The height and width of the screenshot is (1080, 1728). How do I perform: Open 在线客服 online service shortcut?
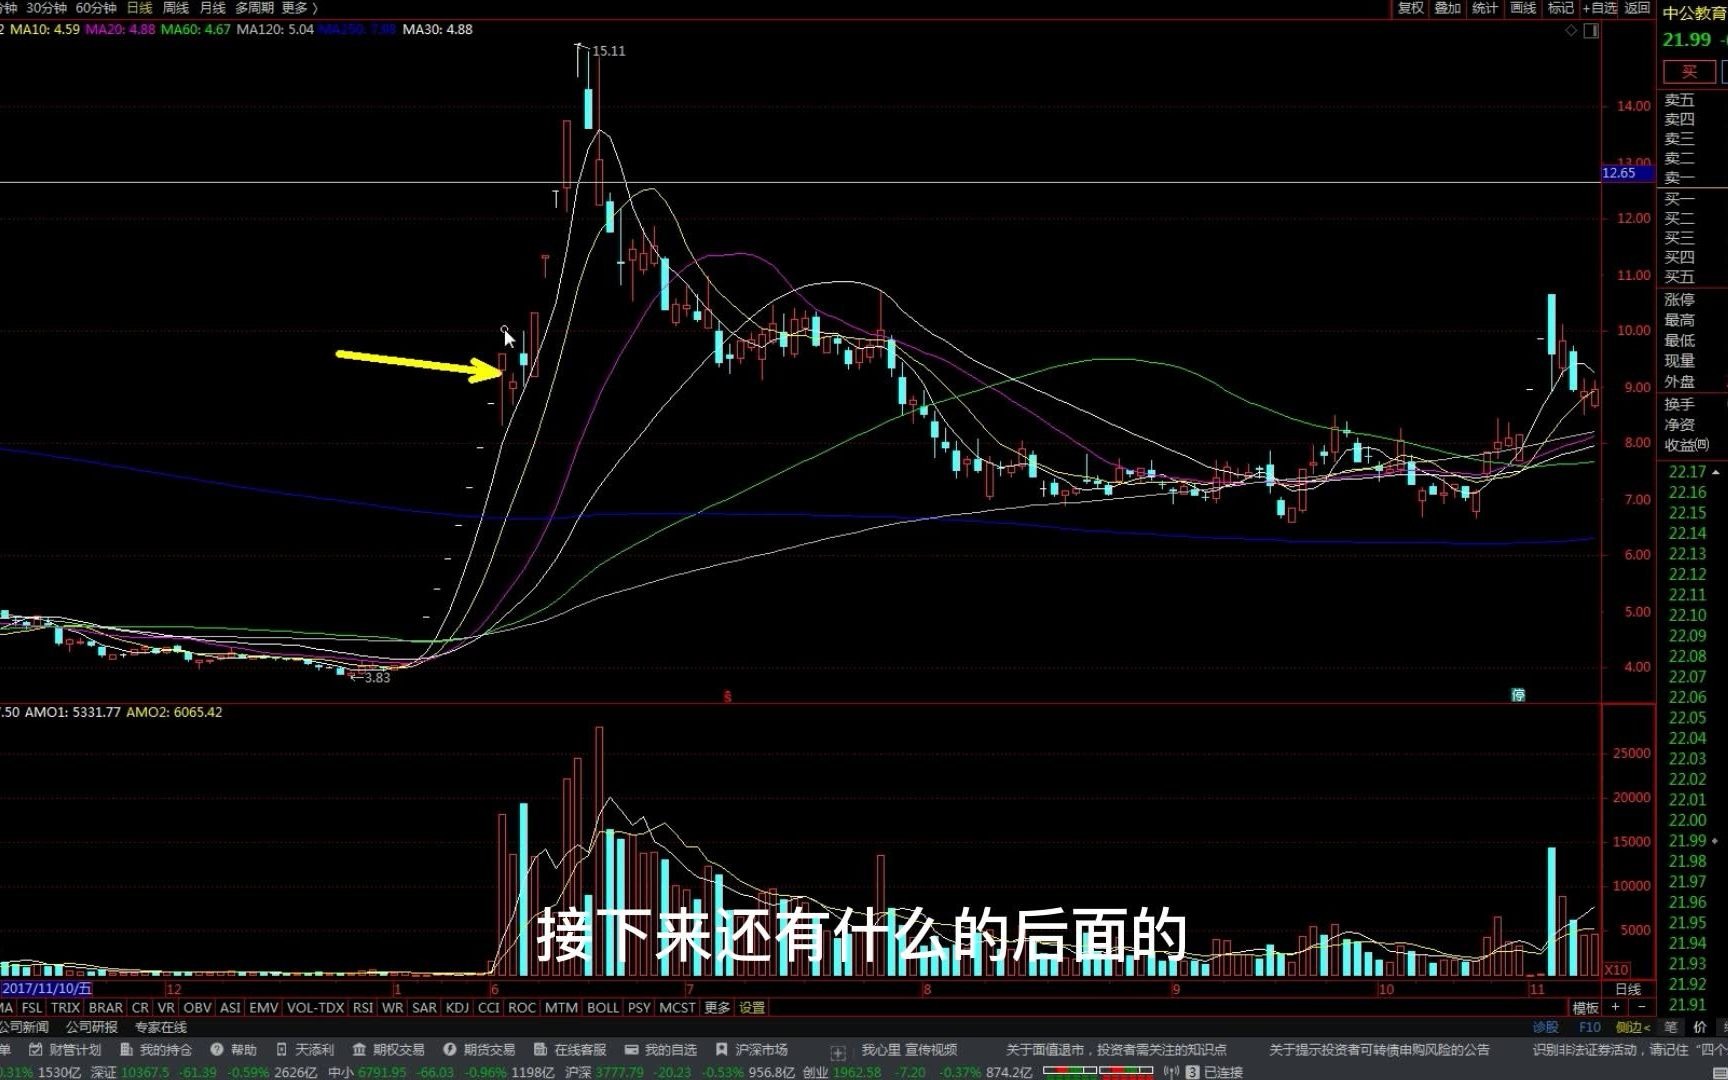(x=570, y=1049)
